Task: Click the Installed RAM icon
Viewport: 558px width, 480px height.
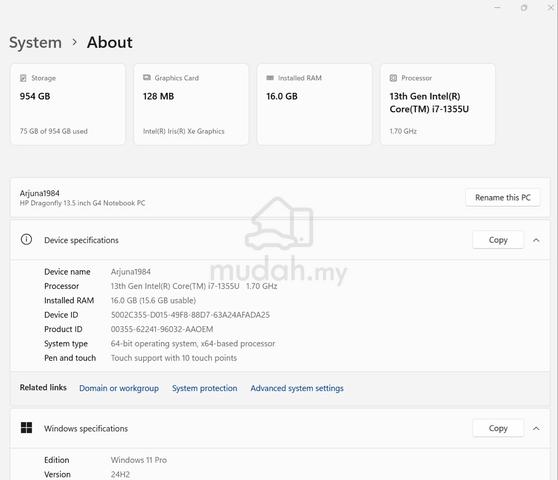Action: point(270,78)
